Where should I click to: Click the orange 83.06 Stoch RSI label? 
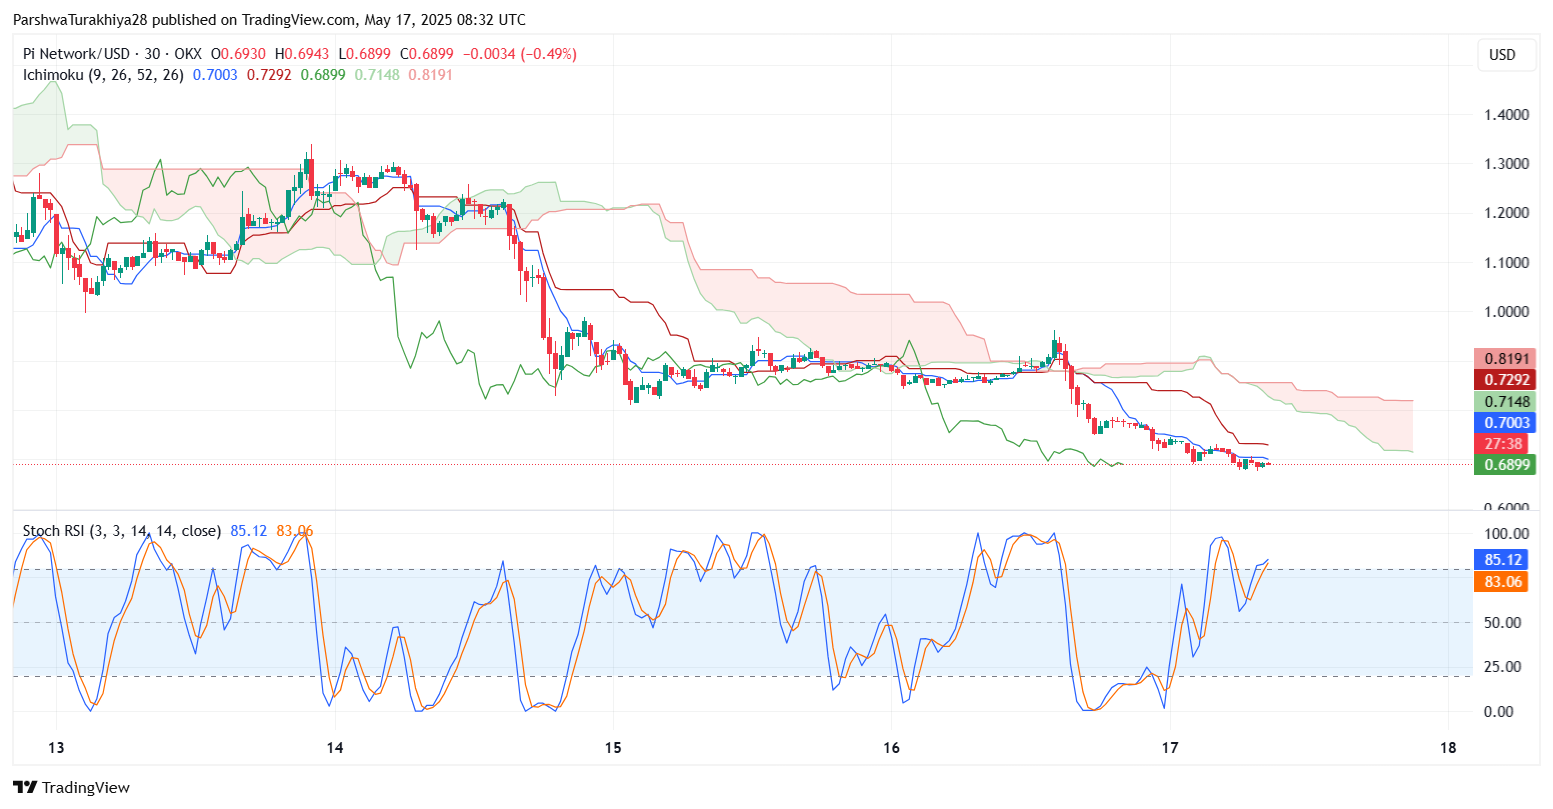[x=1502, y=582]
